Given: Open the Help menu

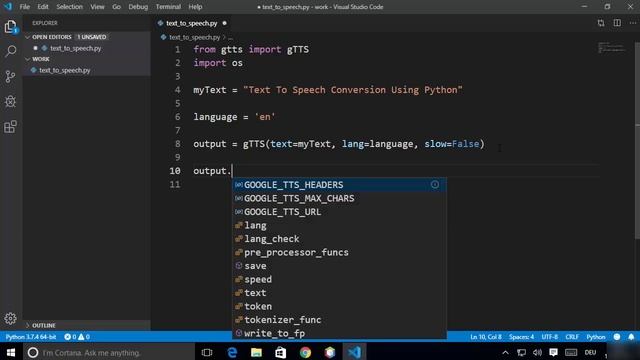Looking at the screenshot, I should (195, 7).
